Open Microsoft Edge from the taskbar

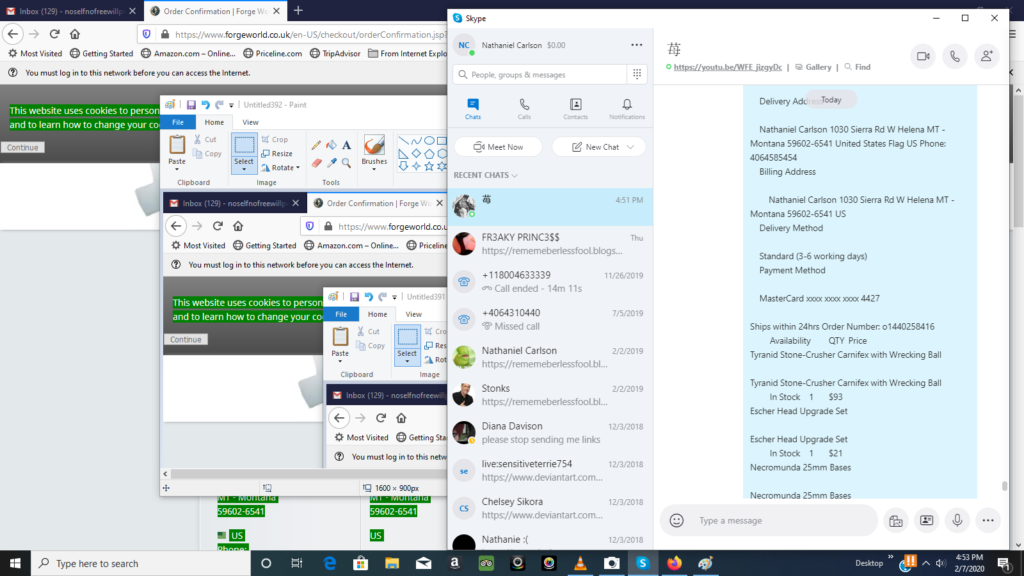[x=330, y=563]
